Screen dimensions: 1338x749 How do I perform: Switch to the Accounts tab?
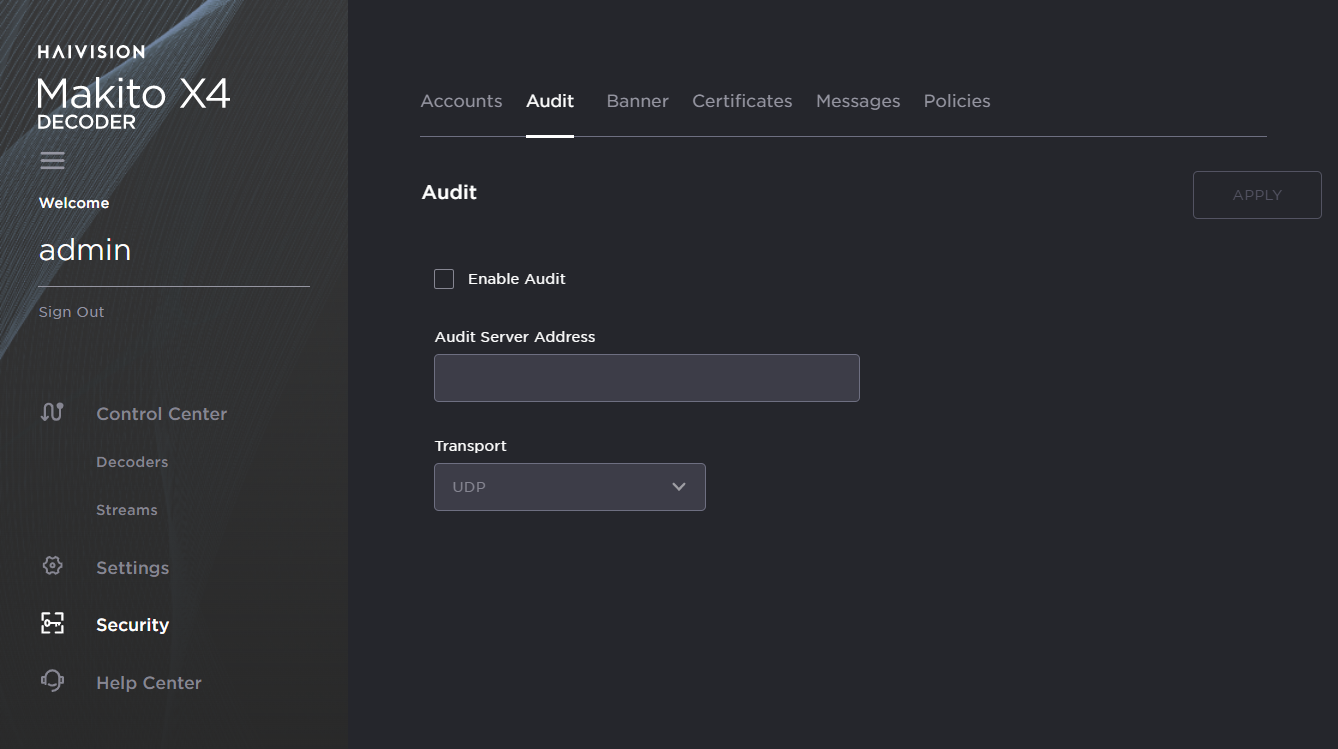pos(461,101)
